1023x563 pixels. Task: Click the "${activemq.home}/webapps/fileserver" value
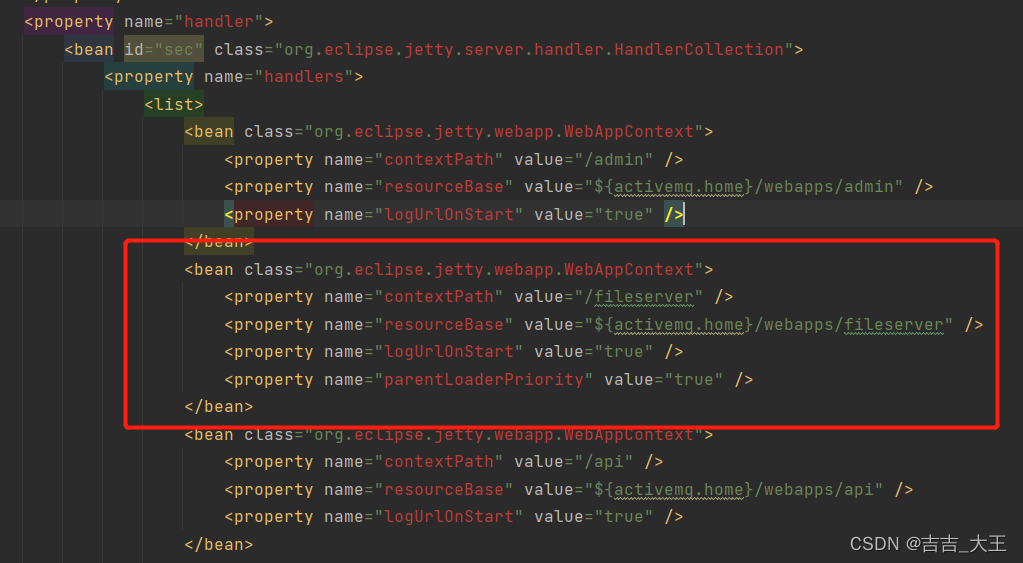click(x=769, y=325)
